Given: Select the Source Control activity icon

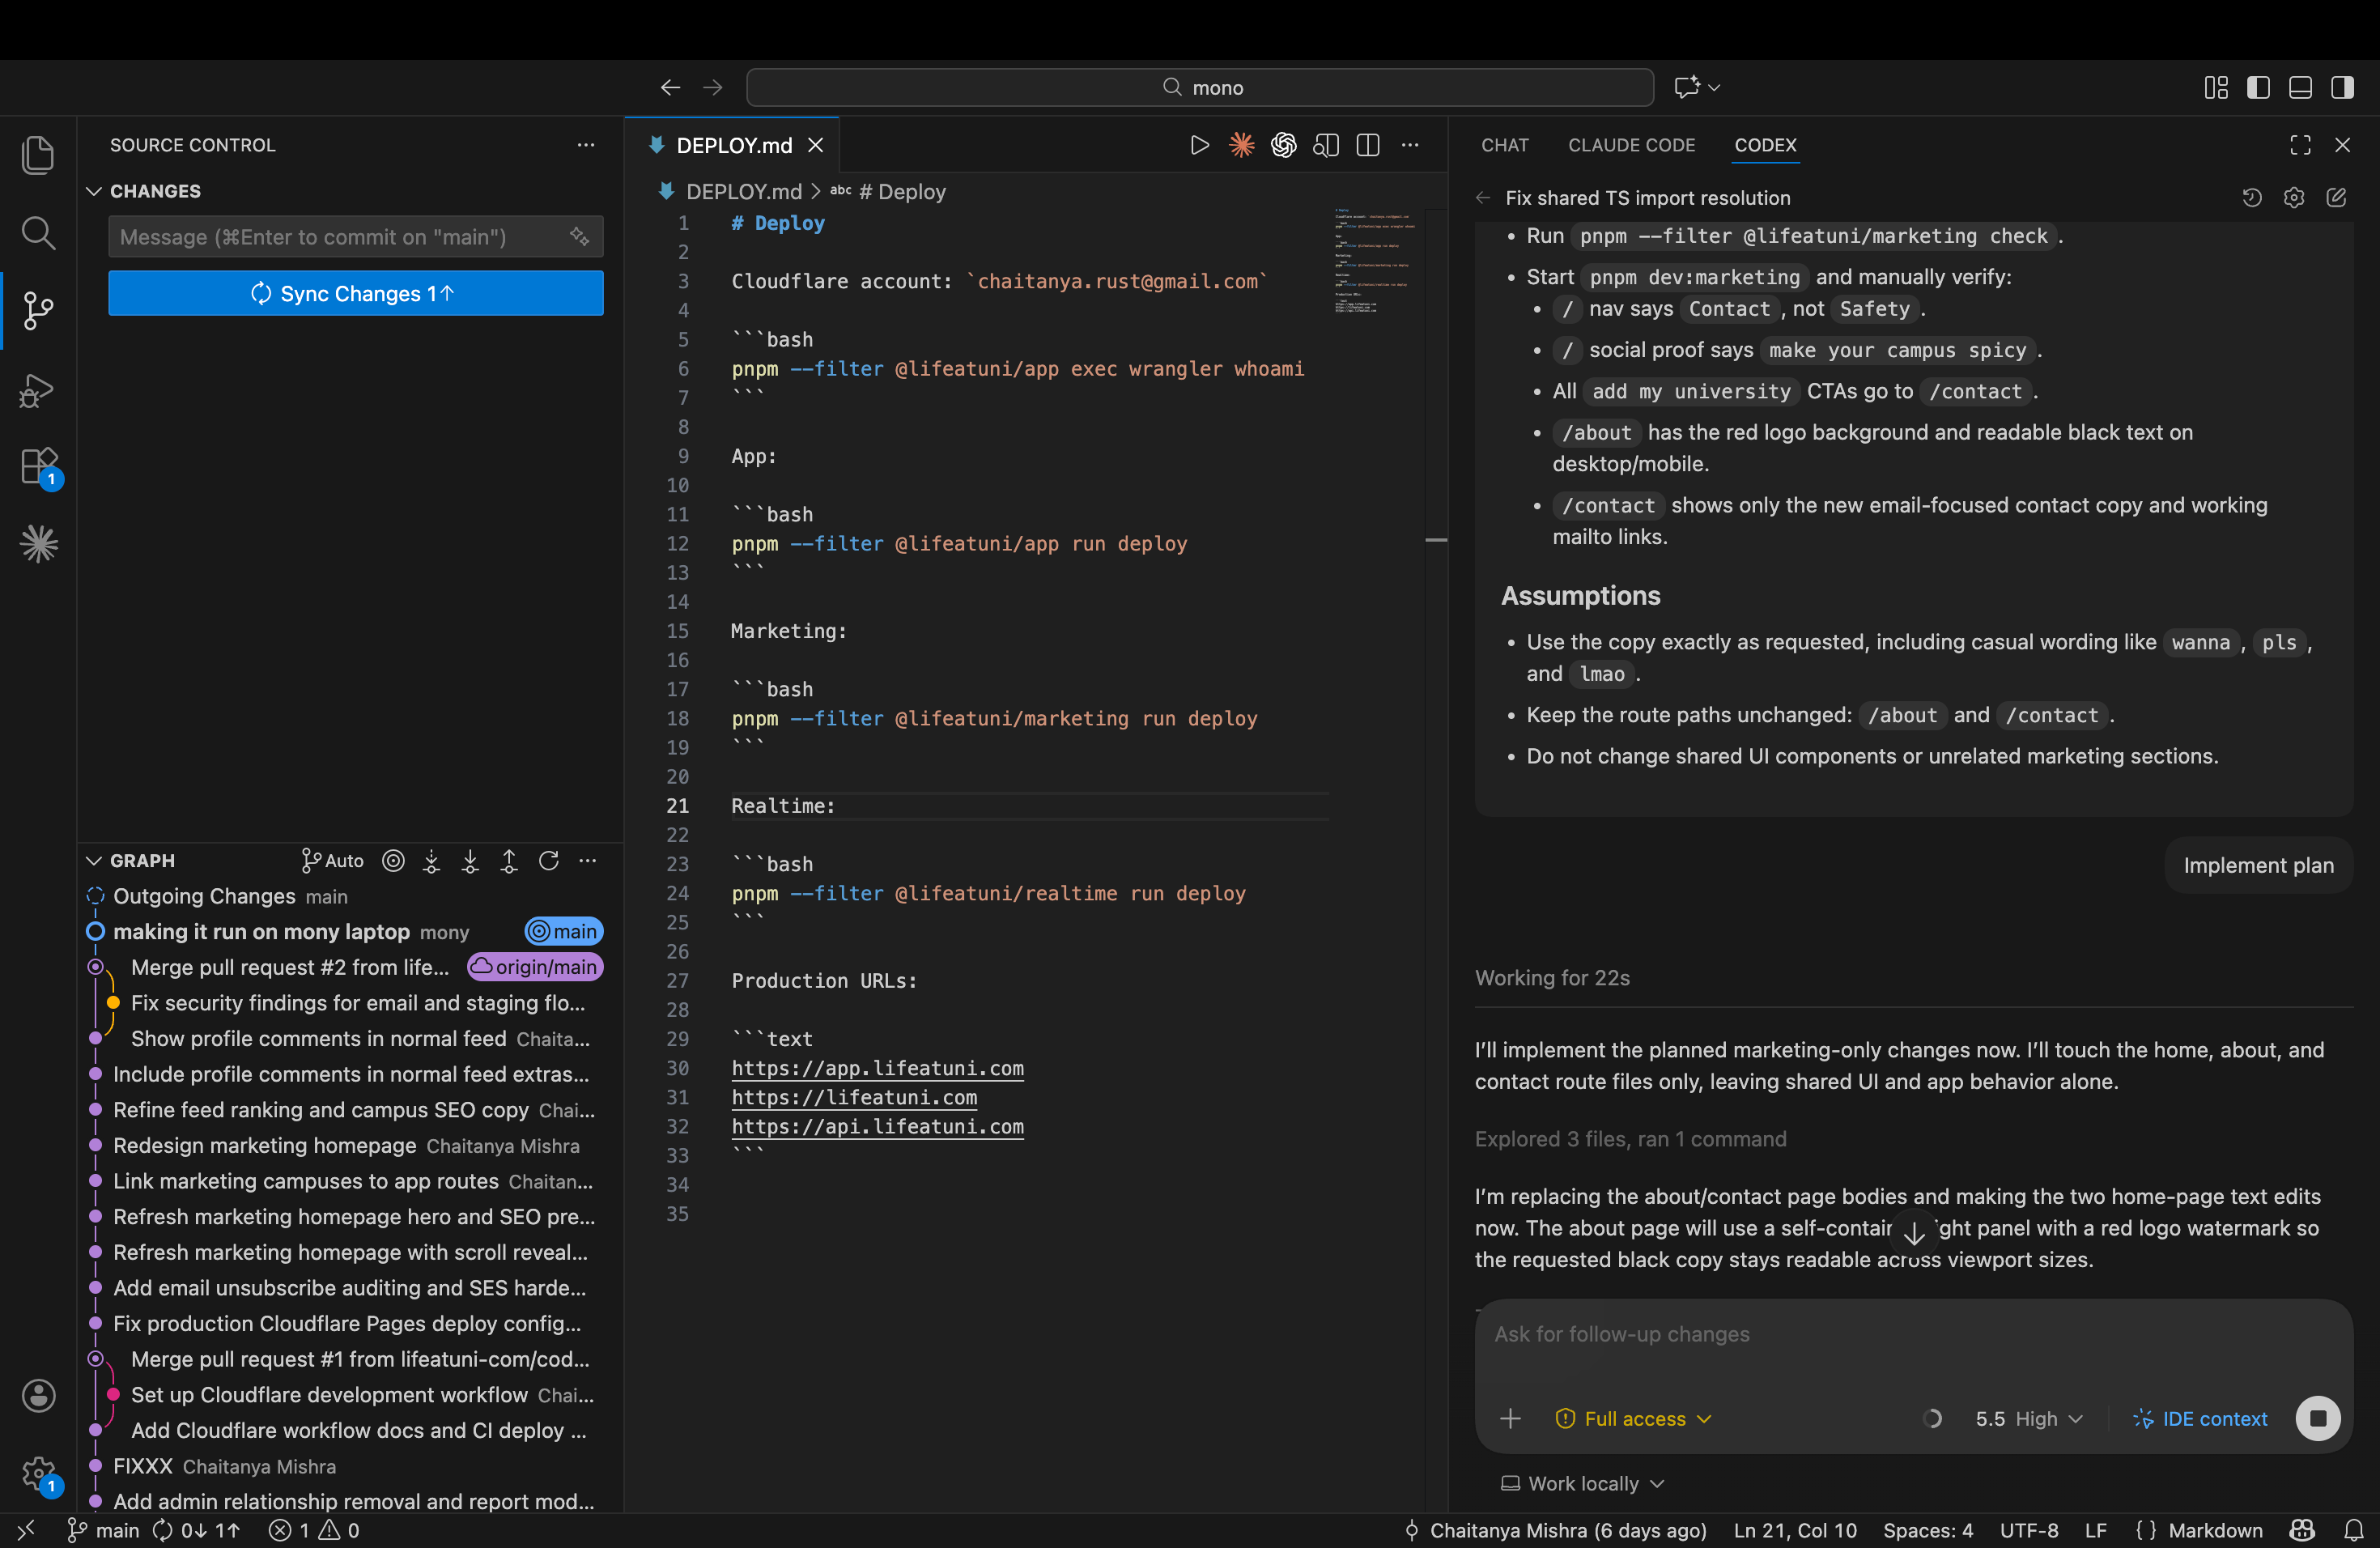Looking at the screenshot, I should point(38,311).
